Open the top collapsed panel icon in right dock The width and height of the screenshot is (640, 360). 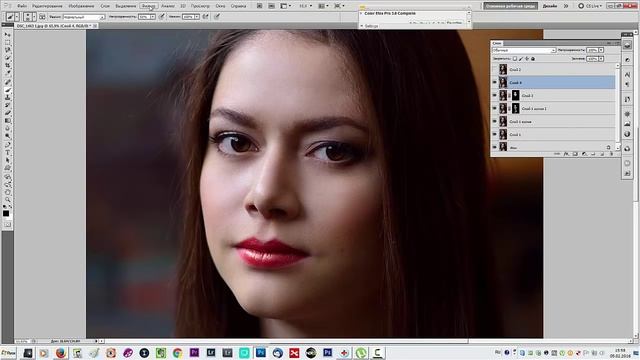point(627,45)
